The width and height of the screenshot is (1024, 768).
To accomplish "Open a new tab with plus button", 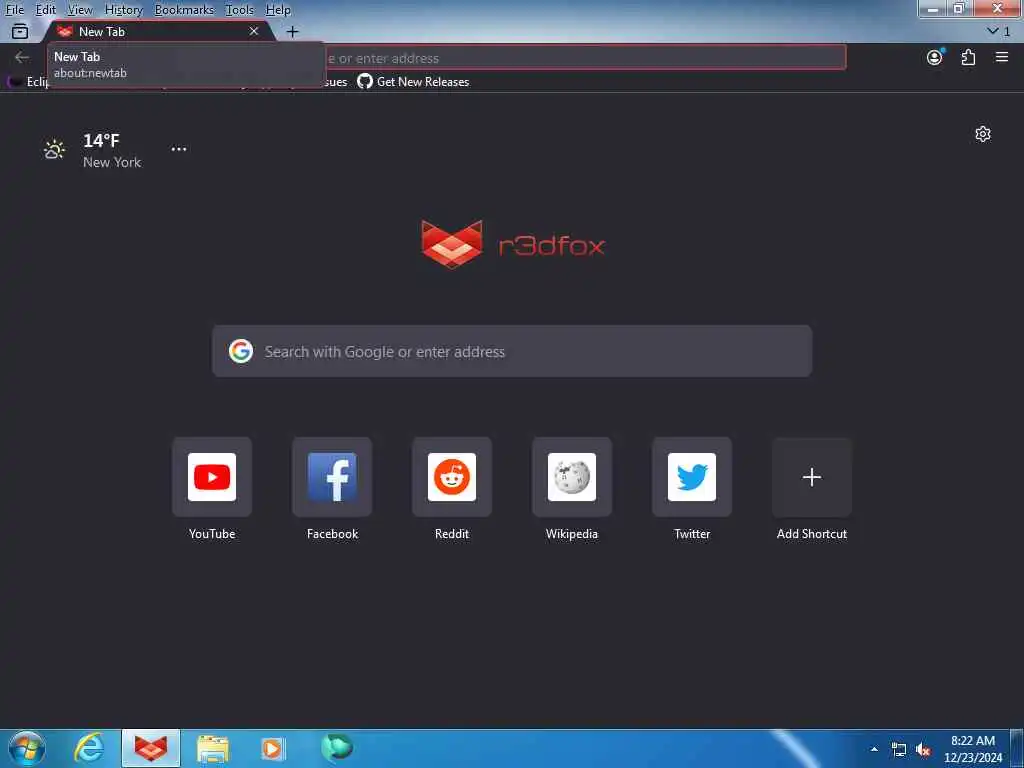I will pos(293,31).
